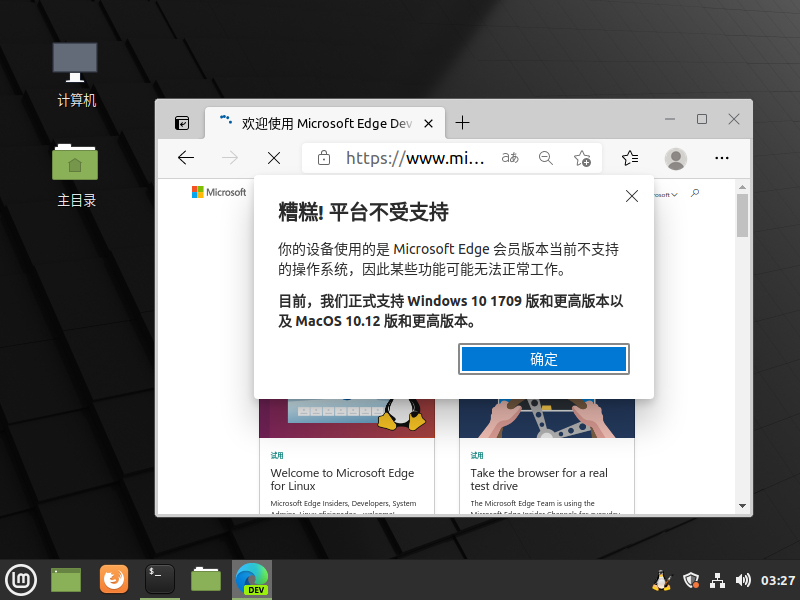
Task: Close the Microsoft Edge Dev welcome tab
Action: click(x=429, y=123)
